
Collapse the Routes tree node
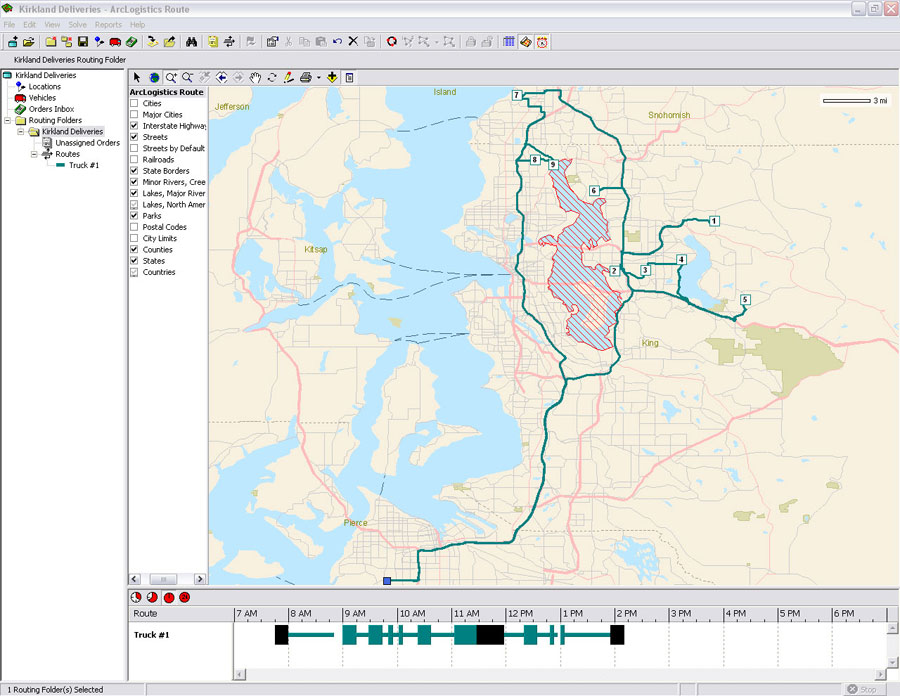(x=33, y=154)
